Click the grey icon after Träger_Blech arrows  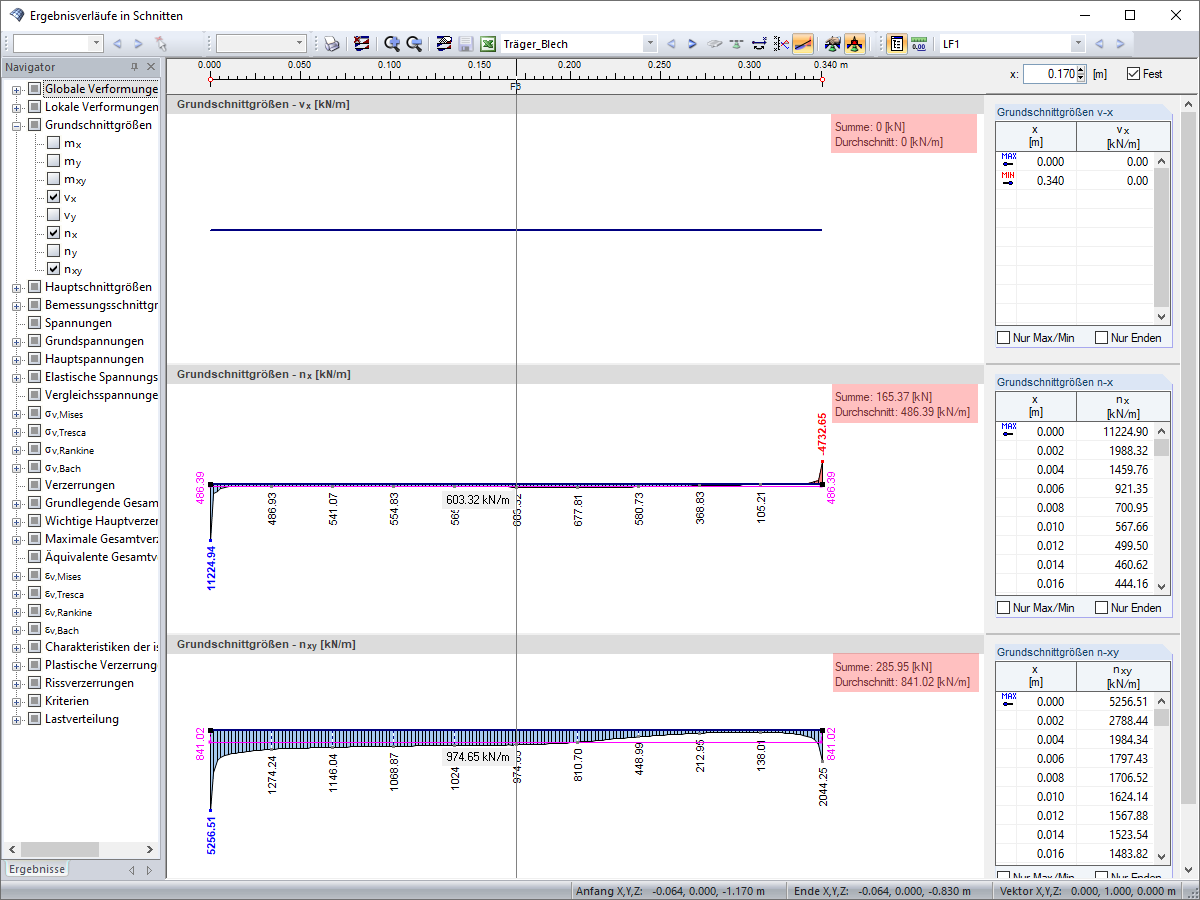click(714, 44)
